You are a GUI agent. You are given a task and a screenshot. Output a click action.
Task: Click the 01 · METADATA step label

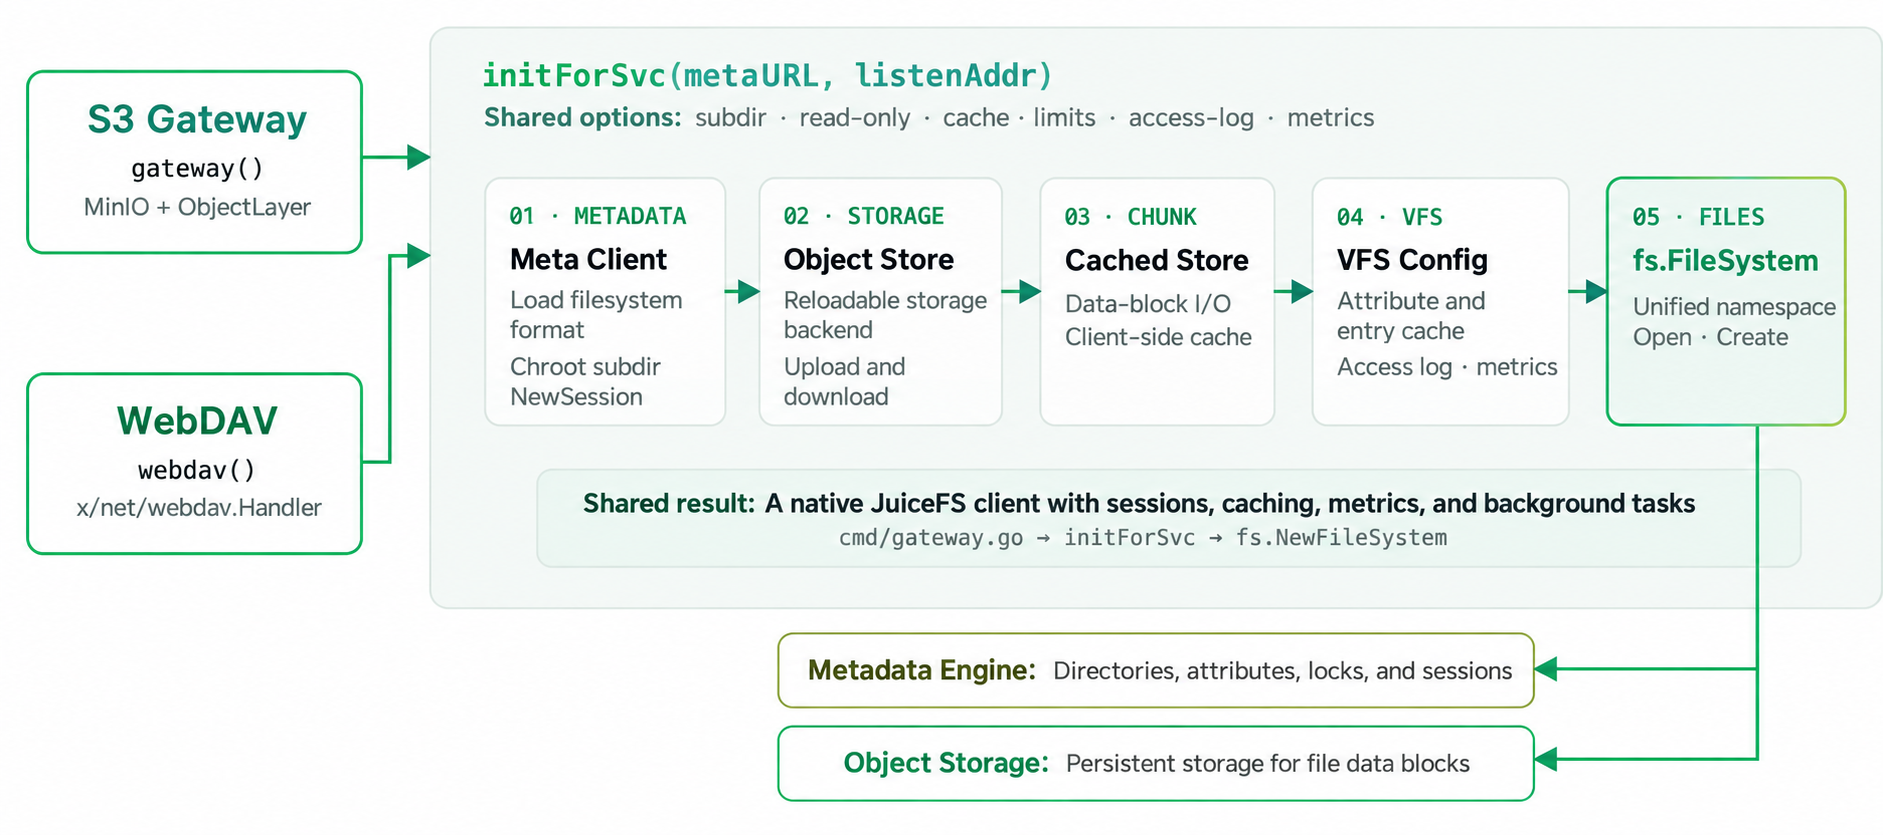598,216
